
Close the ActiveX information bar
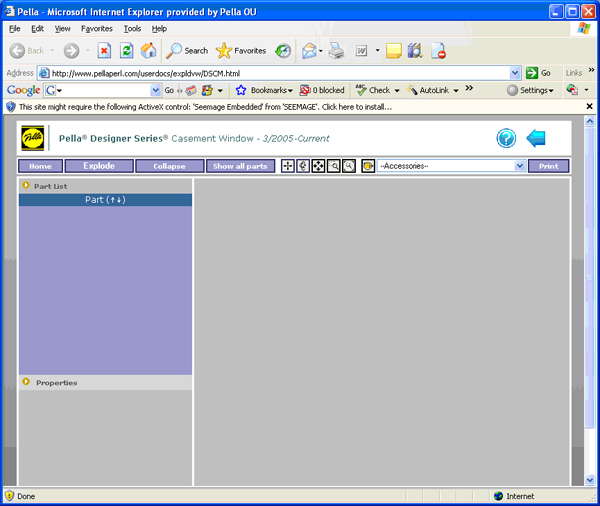(x=589, y=106)
